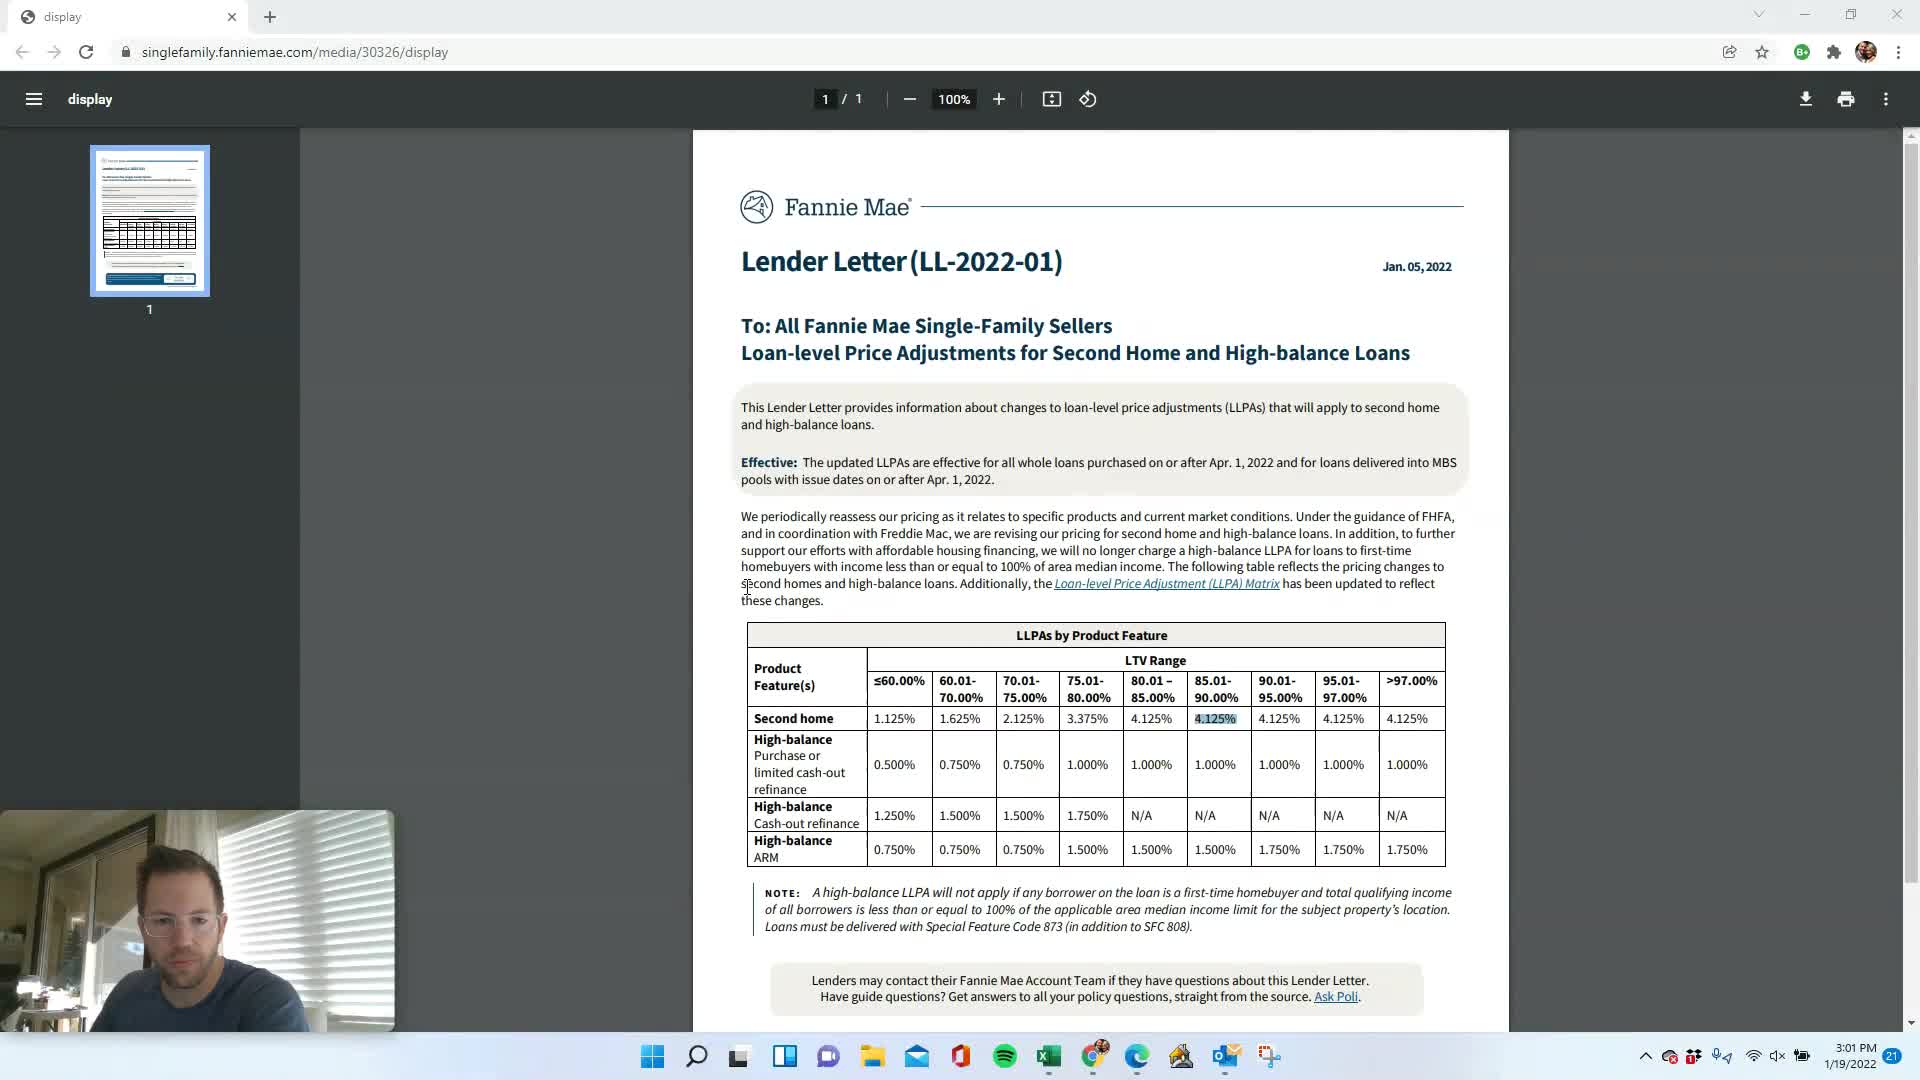The image size is (1920, 1080).
Task: Select the page 1 thumbnail
Action: (150, 221)
